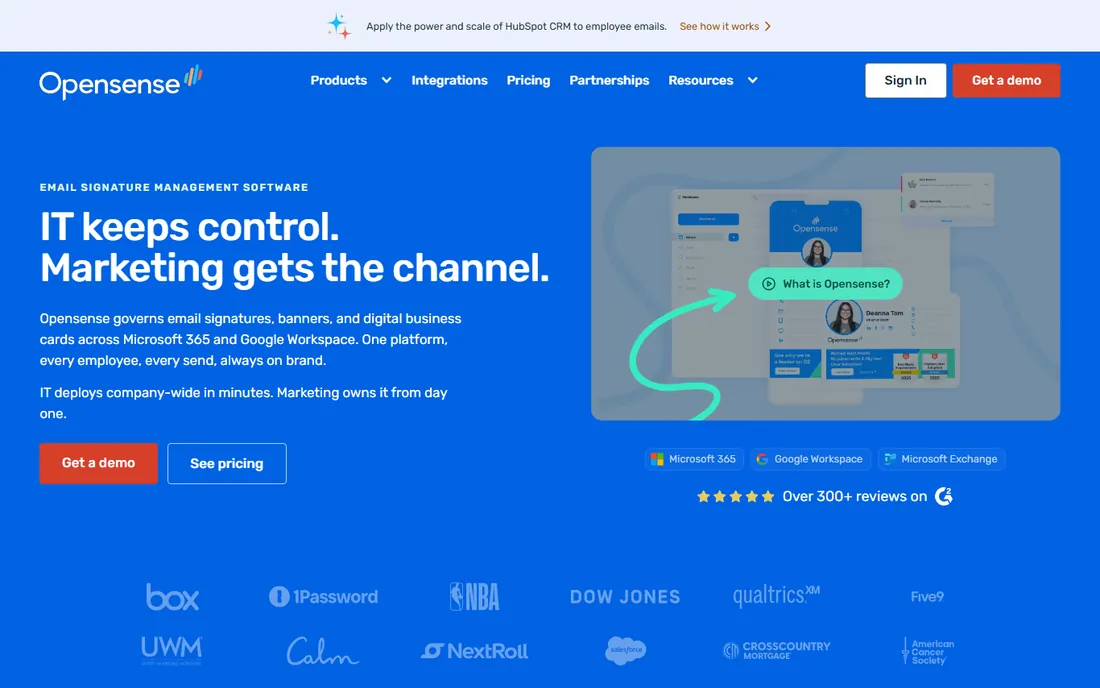Click the NBA customer logo
1100x688 pixels.
tap(474, 597)
